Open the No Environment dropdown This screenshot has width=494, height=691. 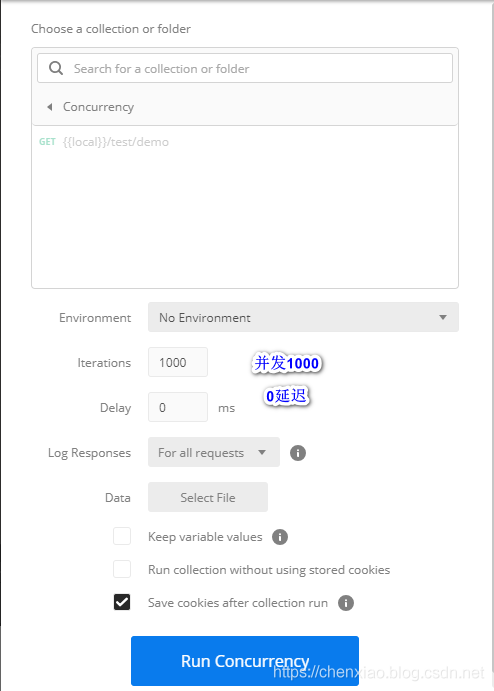coord(303,317)
